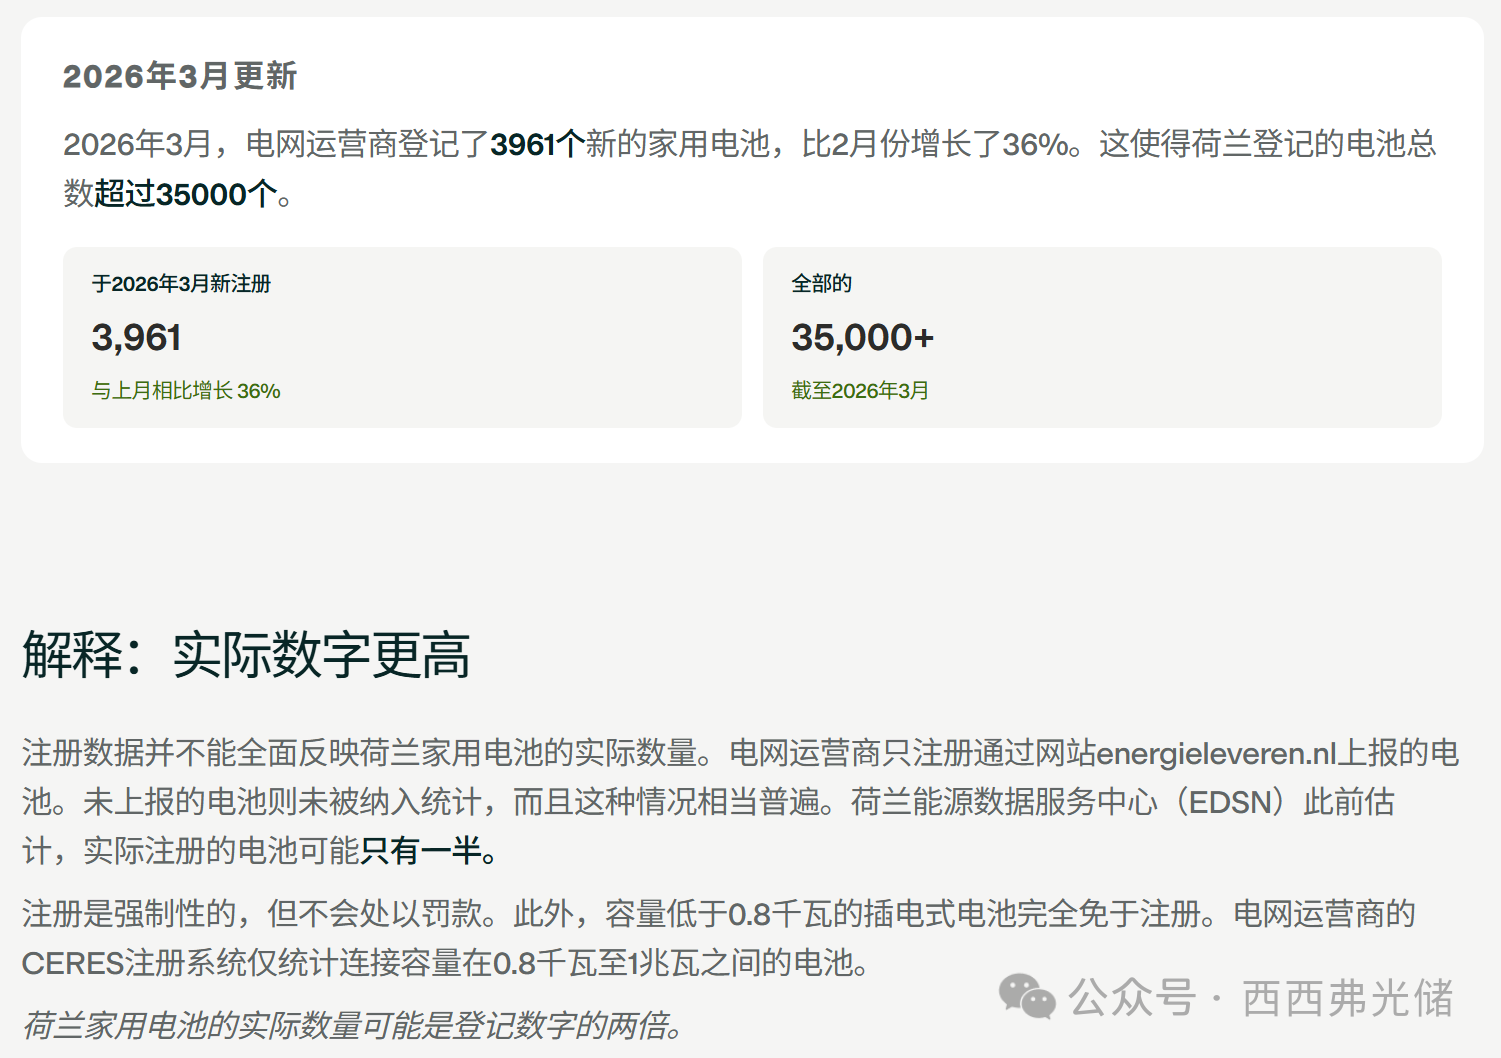The width and height of the screenshot is (1501, 1058).
Task: Click the bold 超过35000个 text
Action: pos(185,194)
